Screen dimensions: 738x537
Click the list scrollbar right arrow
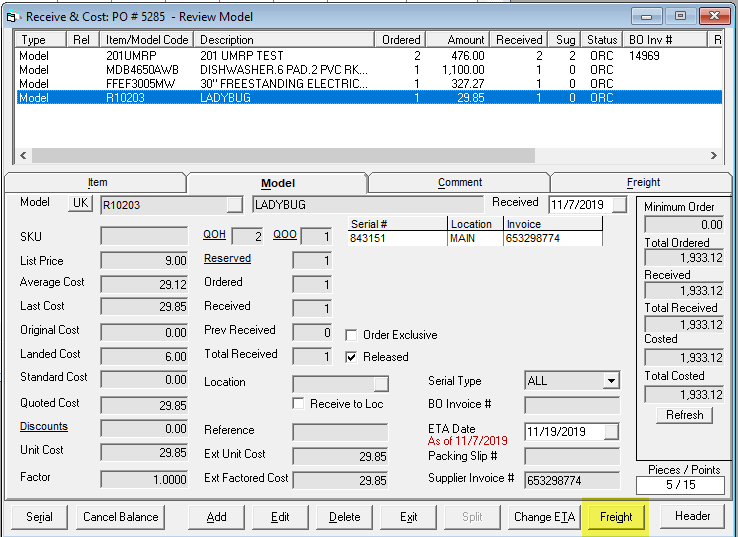click(714, 155)
